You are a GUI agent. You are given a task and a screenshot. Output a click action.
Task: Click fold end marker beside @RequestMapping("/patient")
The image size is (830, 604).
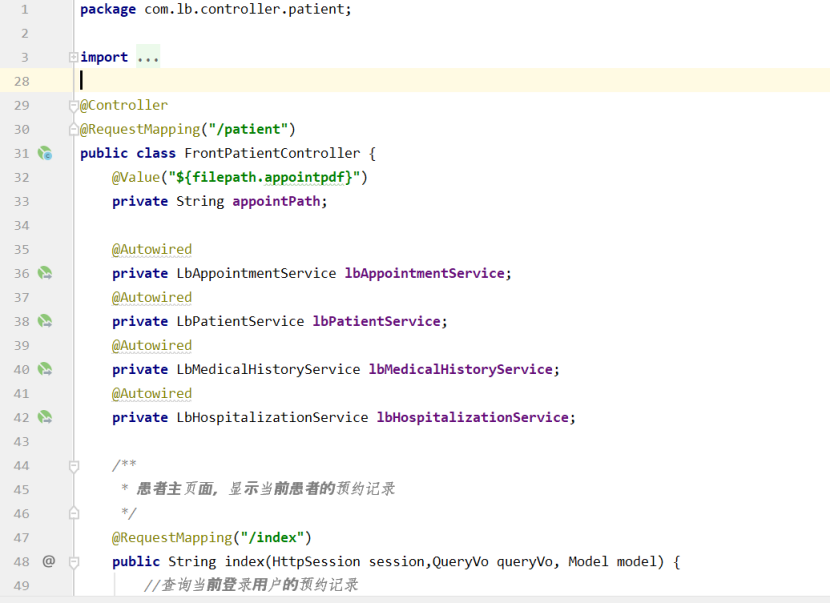pos(74,129)
